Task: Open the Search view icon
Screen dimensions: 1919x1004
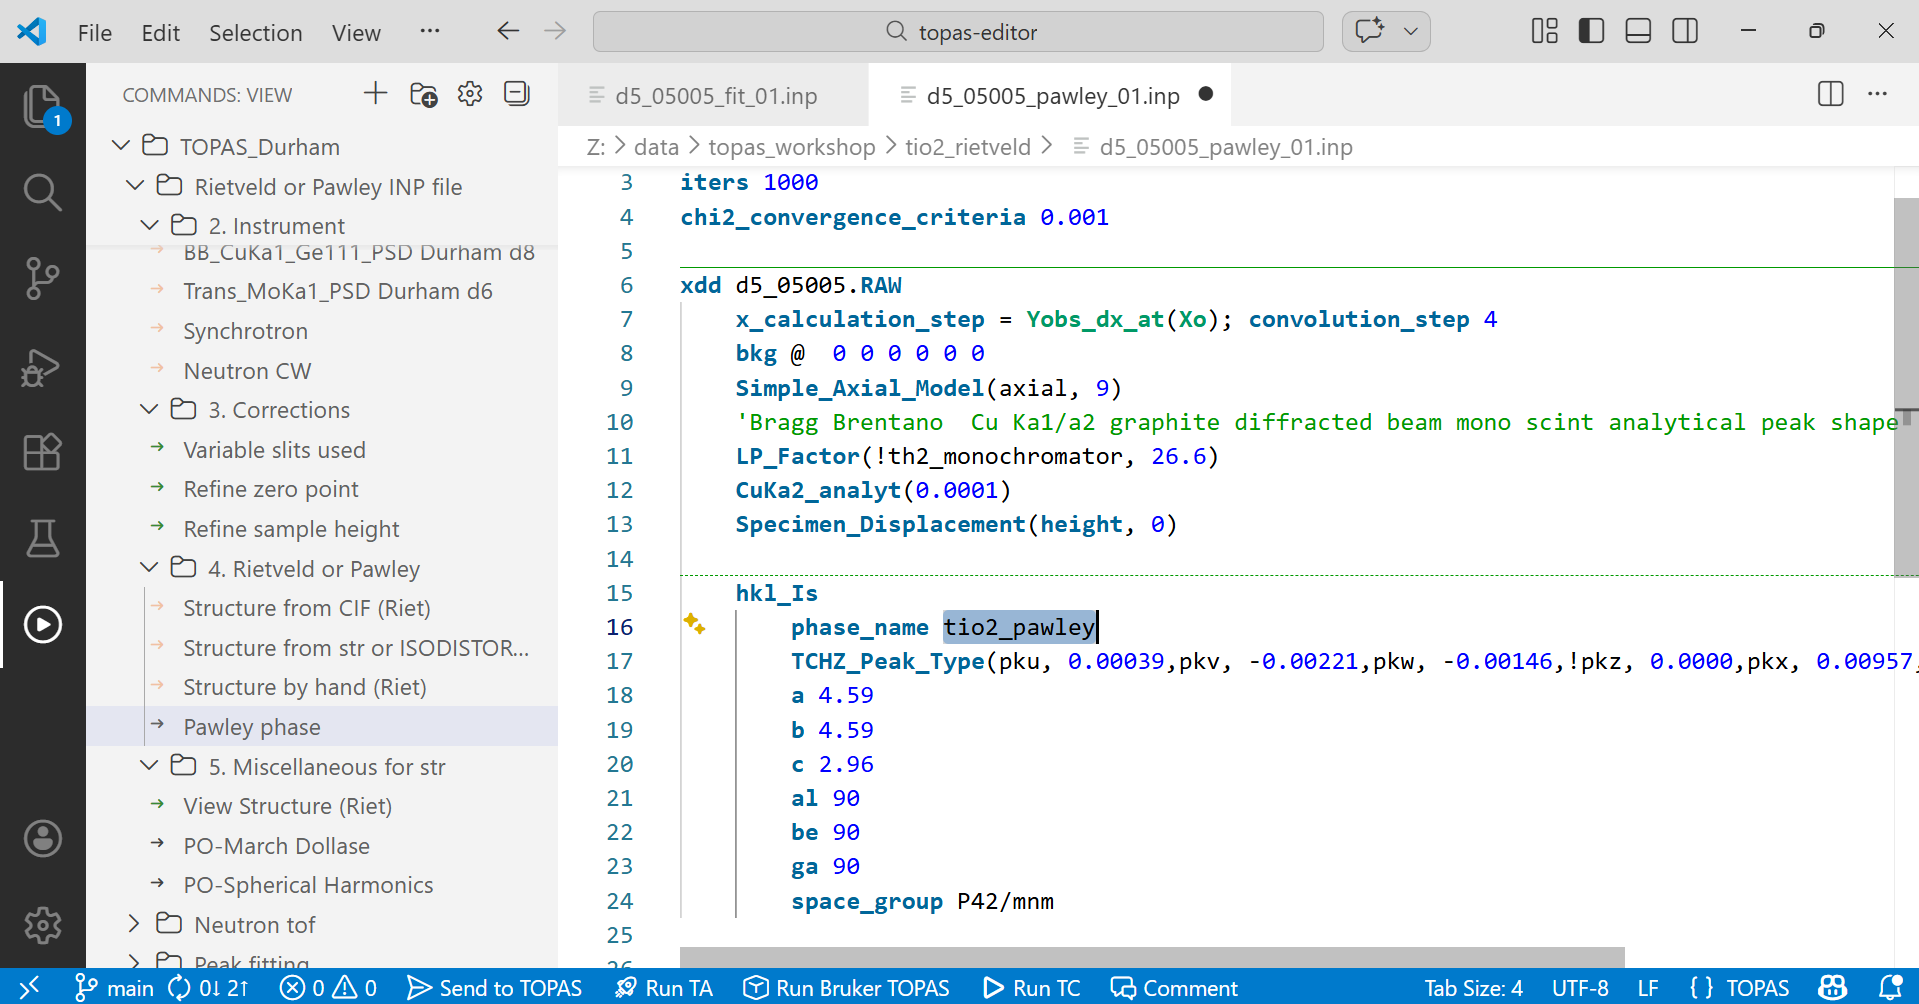Action: [42, 192]
